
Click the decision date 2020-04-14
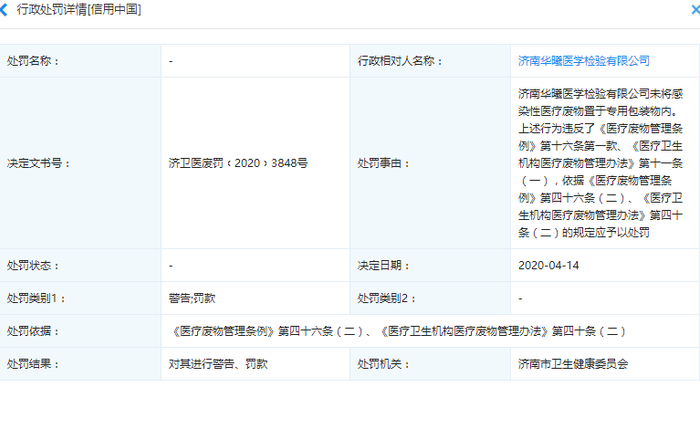(548, 265)
